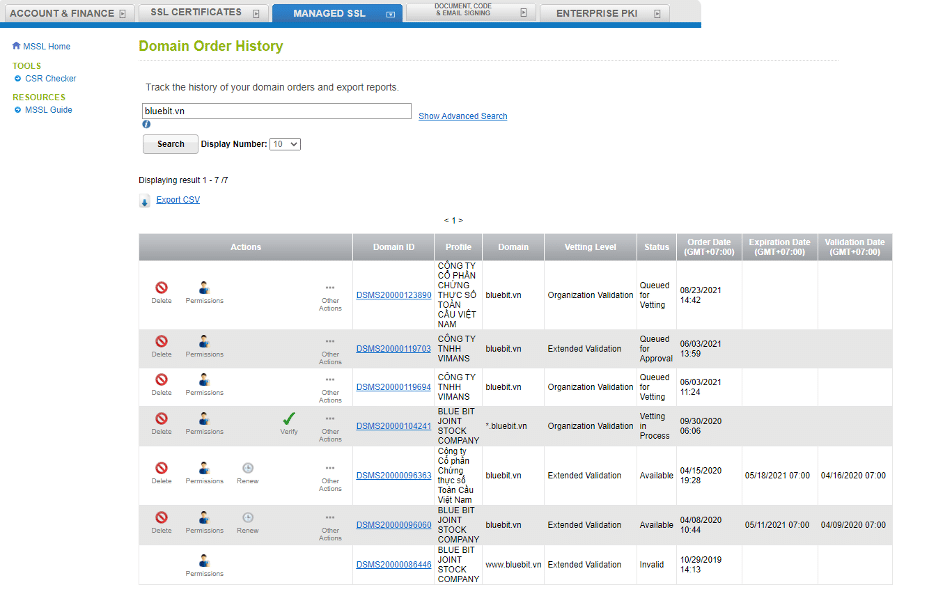Open the Show Advanced Search link
Viewport: 936px width, 594px height.
(x=462, y=116)
